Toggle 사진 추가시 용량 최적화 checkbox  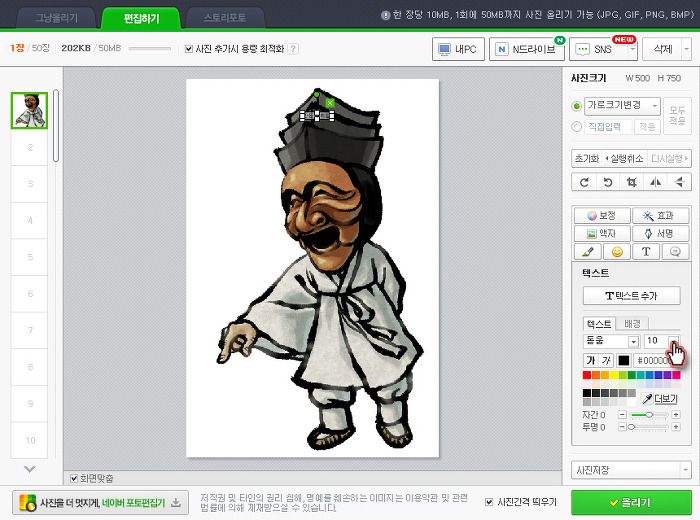pos(189,49)
